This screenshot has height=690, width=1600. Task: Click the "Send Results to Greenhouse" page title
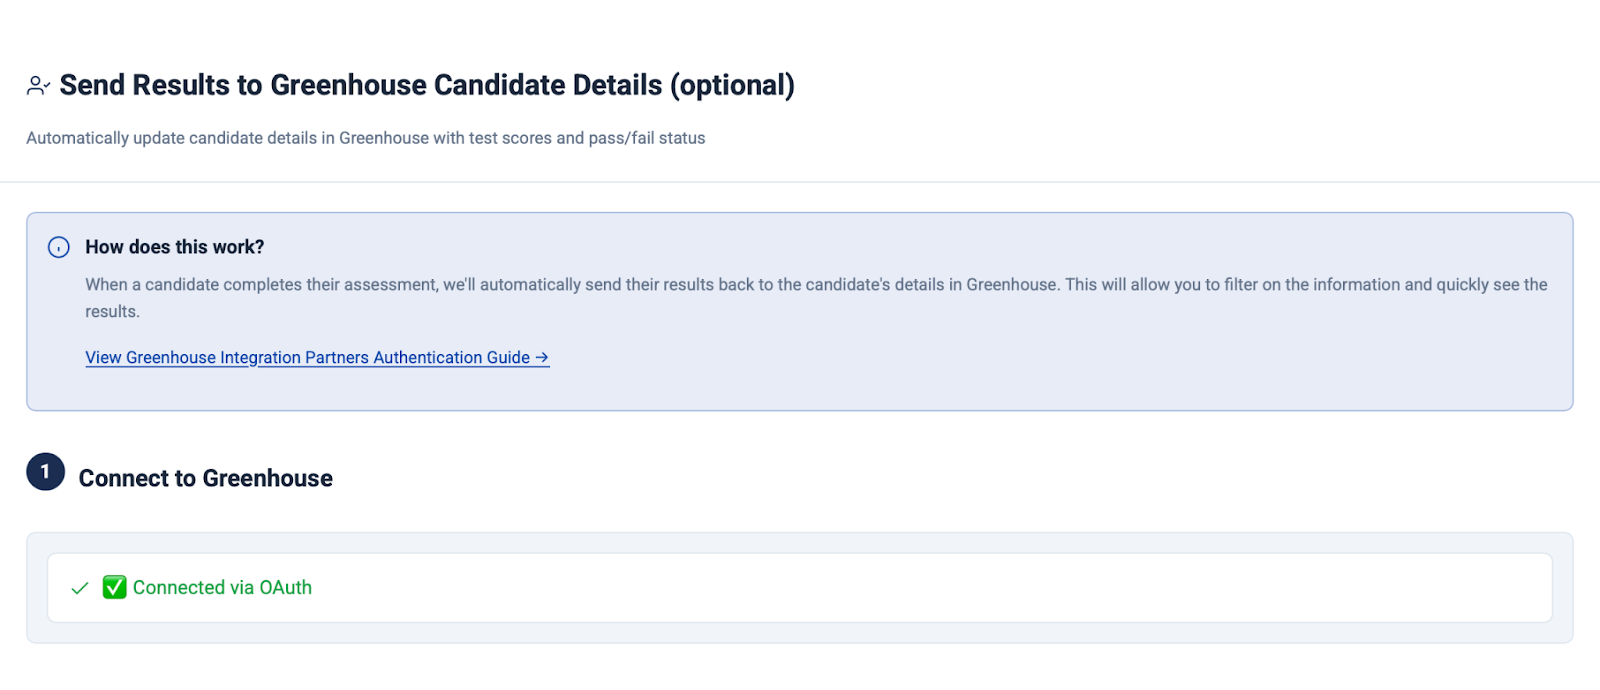tap(360, 85)
